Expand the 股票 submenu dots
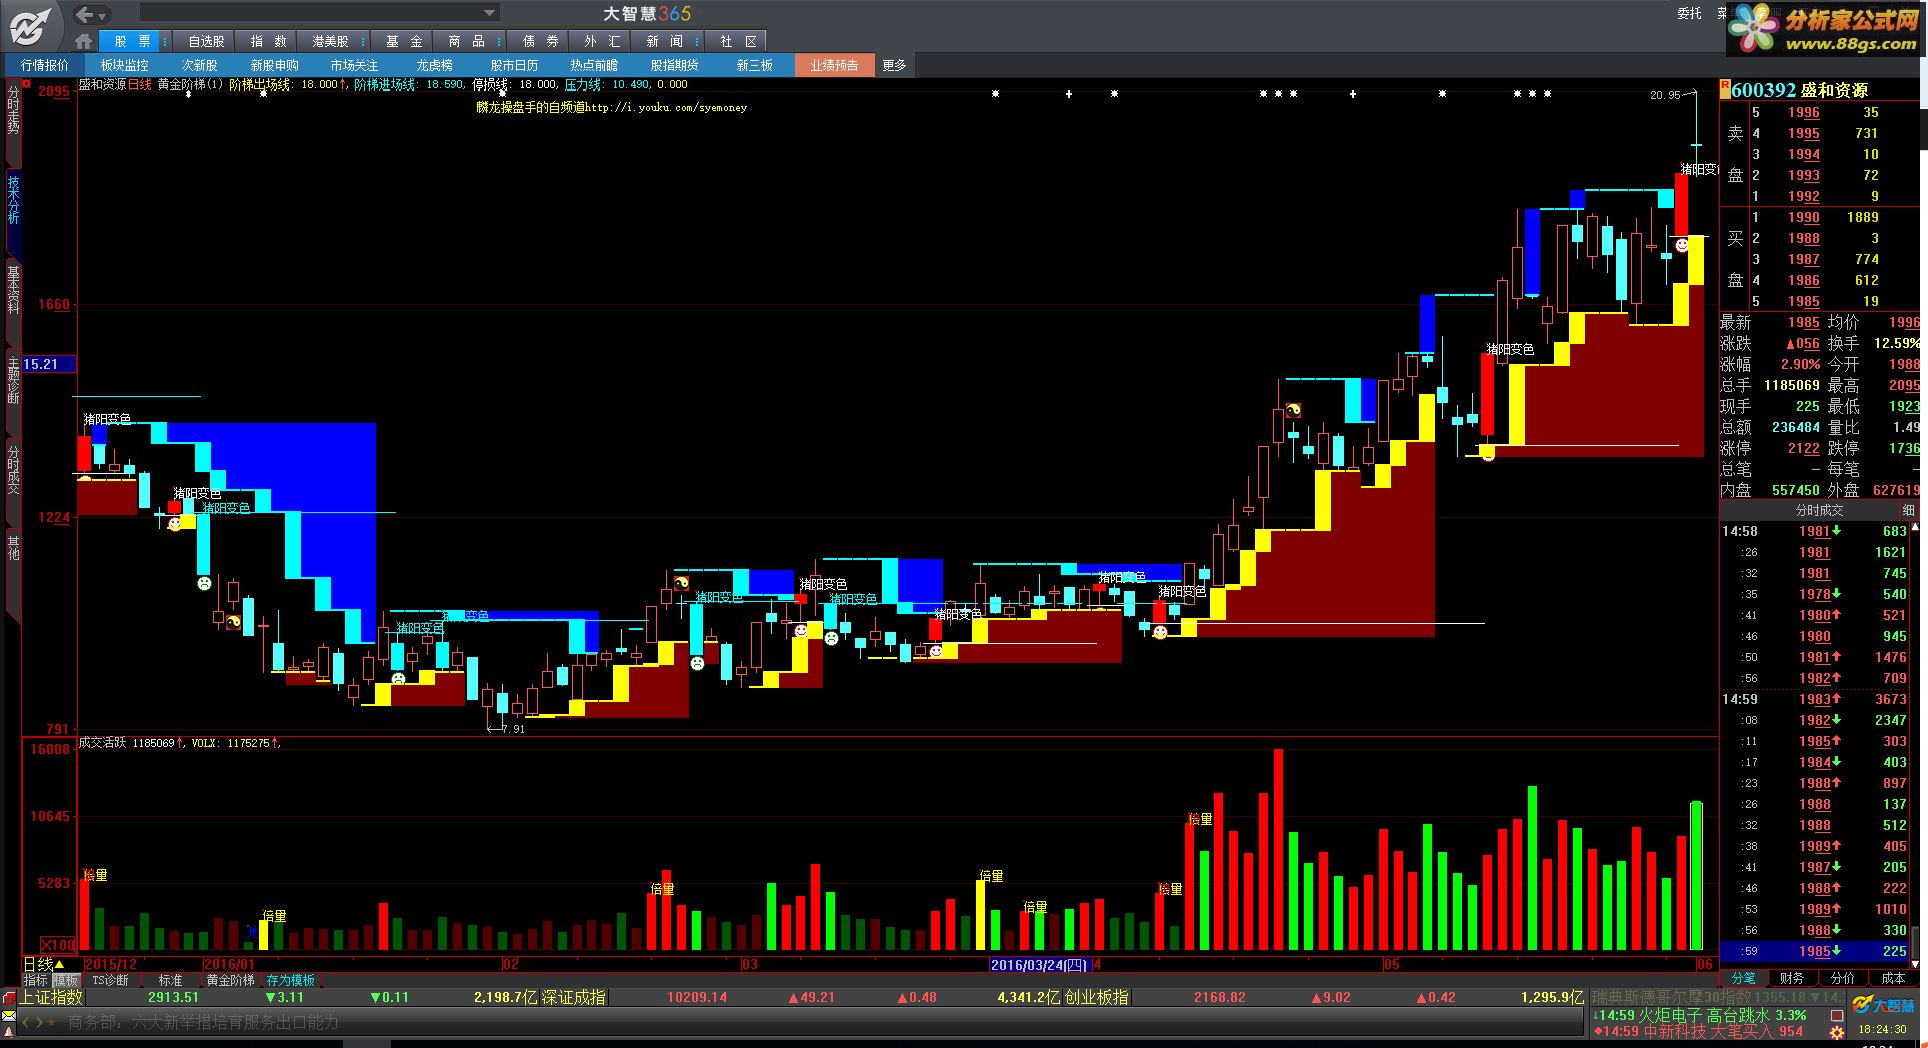 166,41
